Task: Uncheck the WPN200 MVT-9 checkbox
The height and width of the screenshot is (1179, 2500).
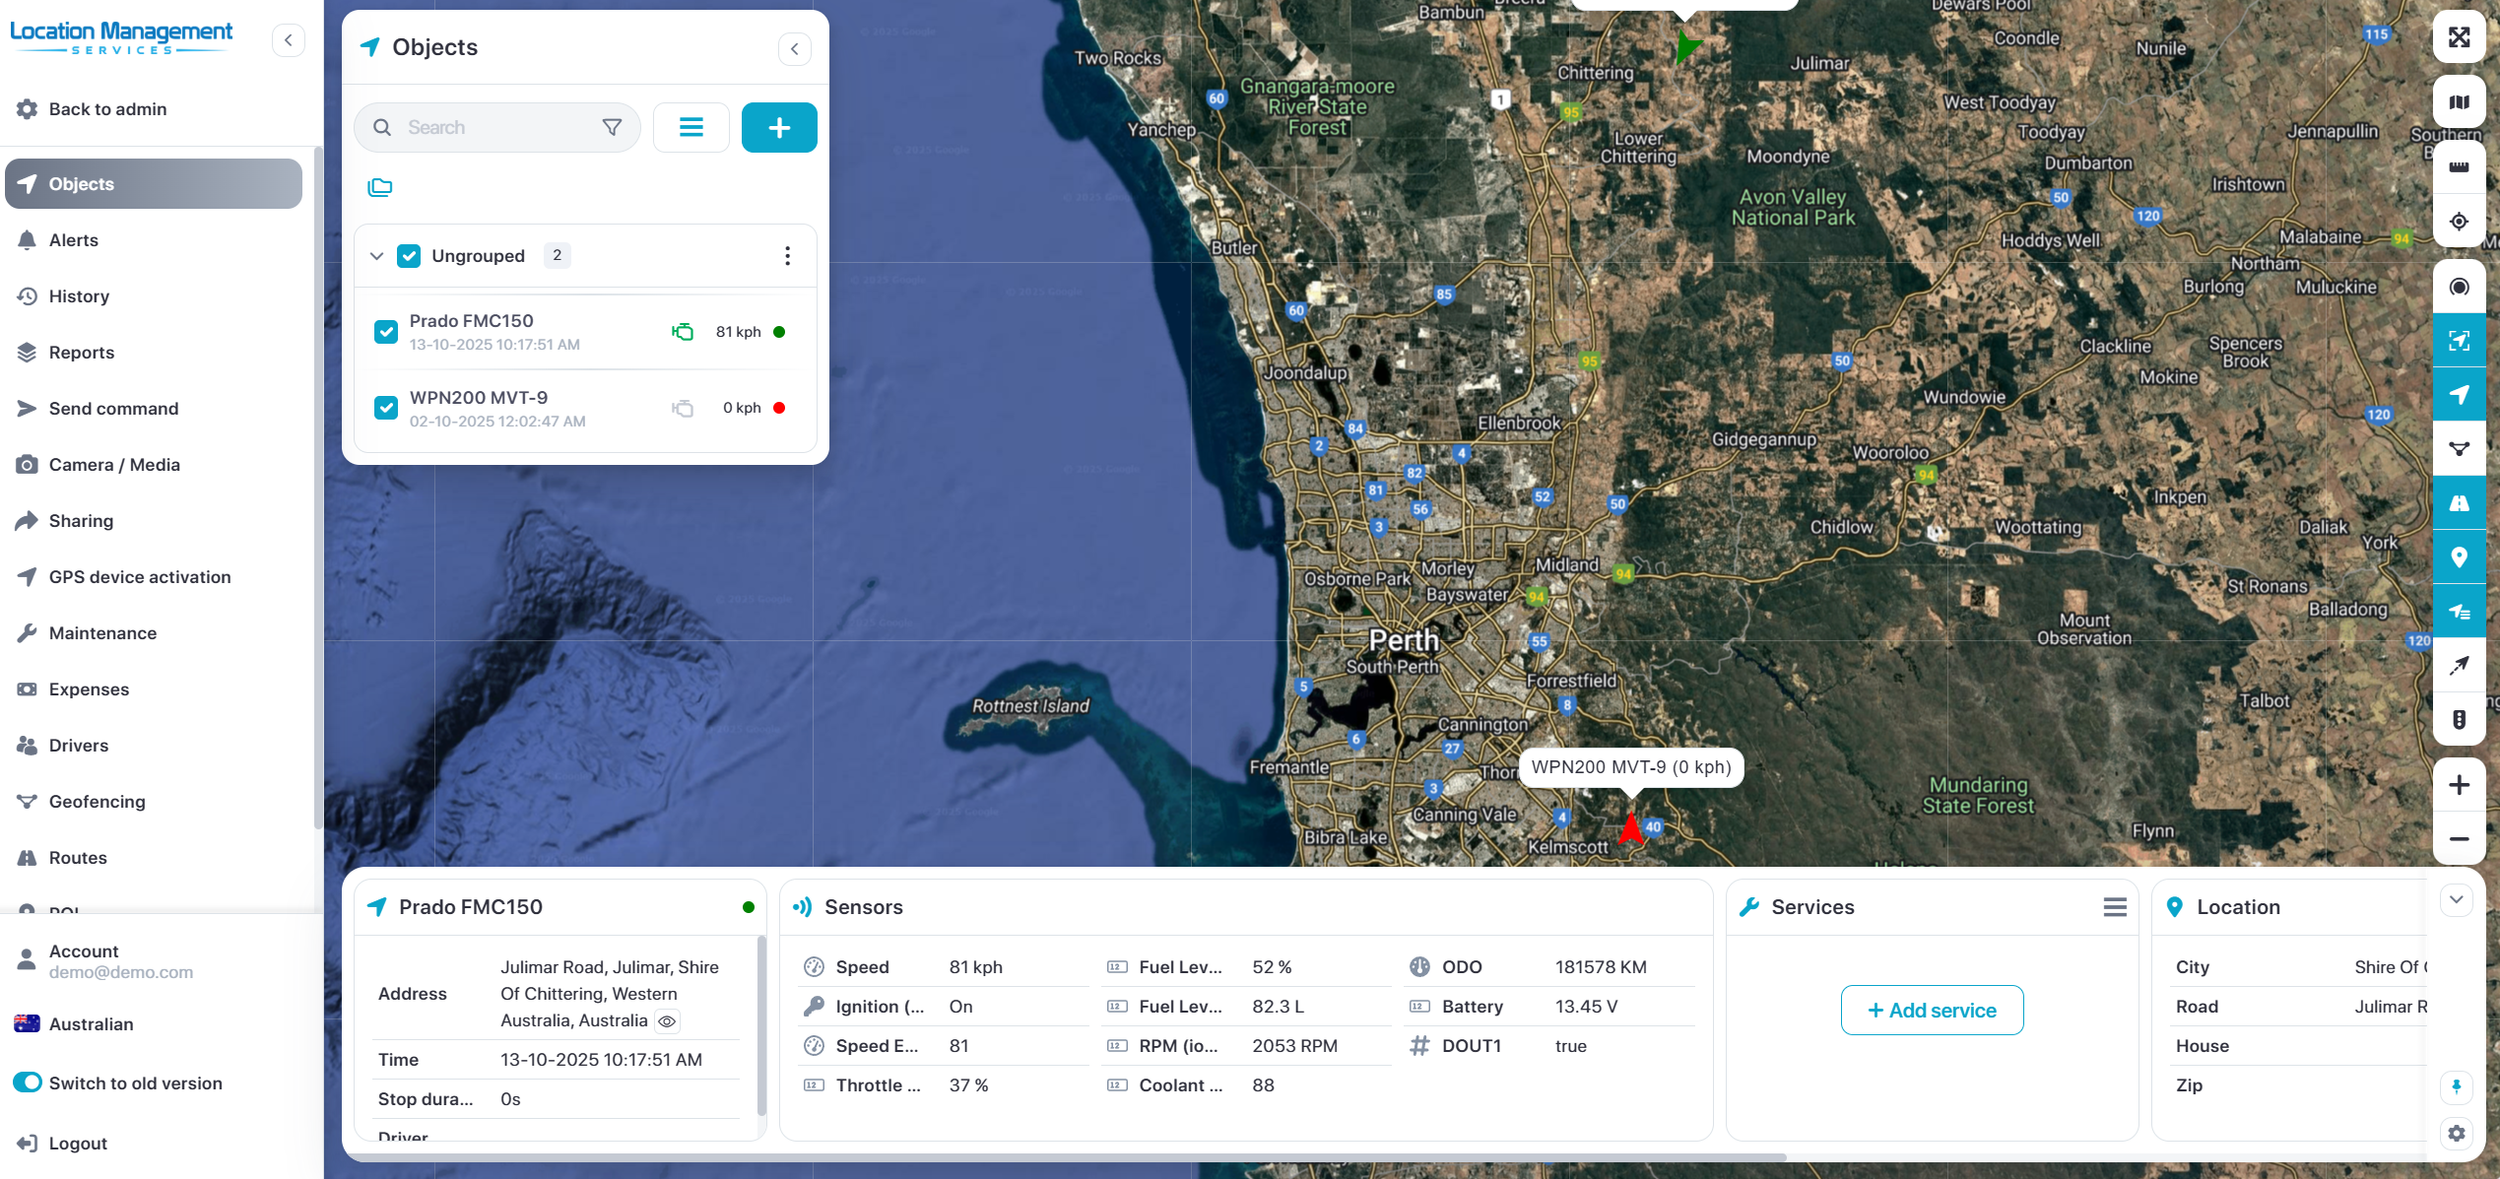Action: 386,408
